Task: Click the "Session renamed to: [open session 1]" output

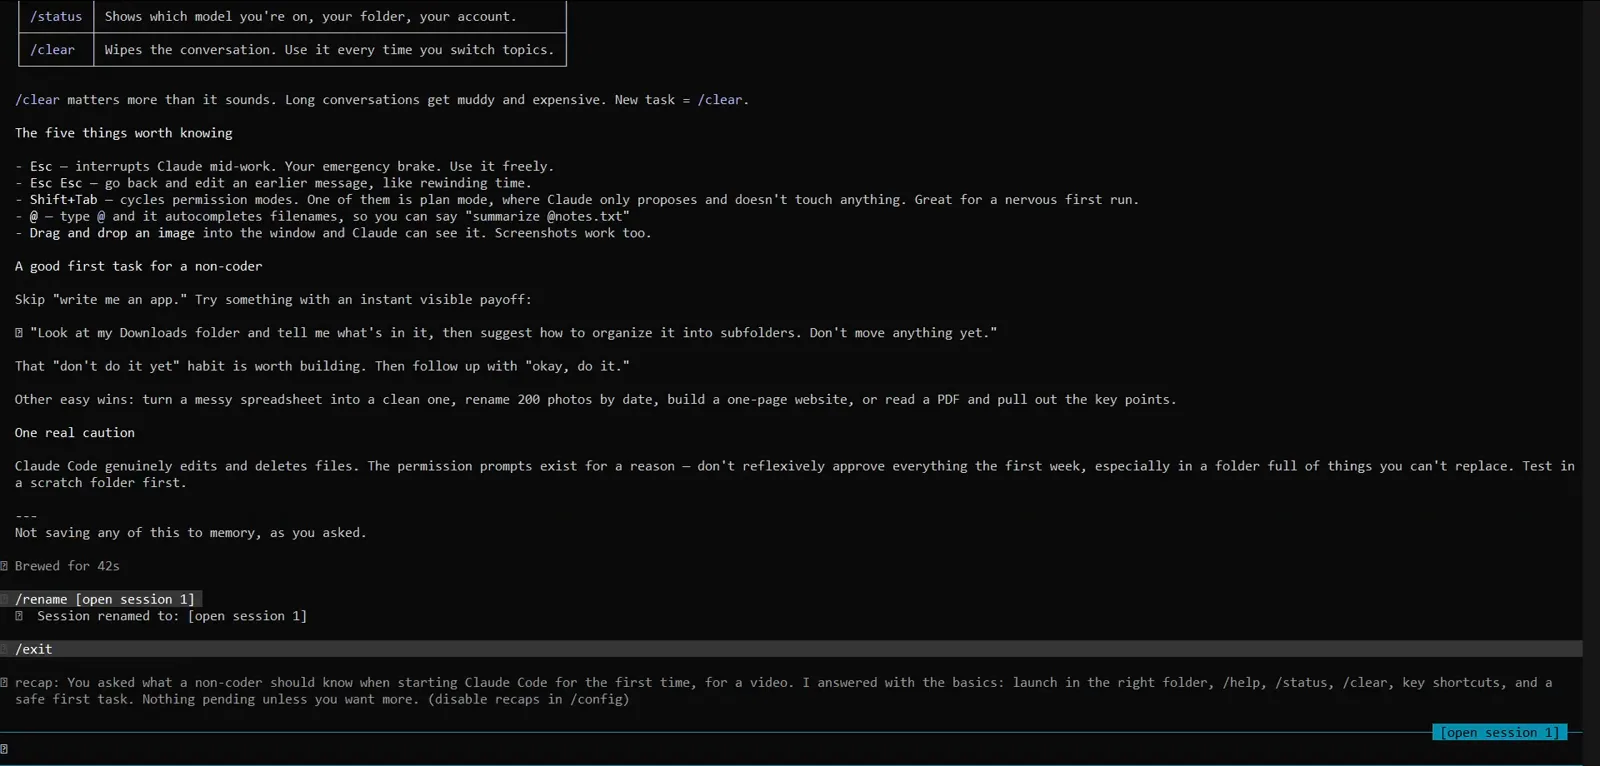Action: 172,616
